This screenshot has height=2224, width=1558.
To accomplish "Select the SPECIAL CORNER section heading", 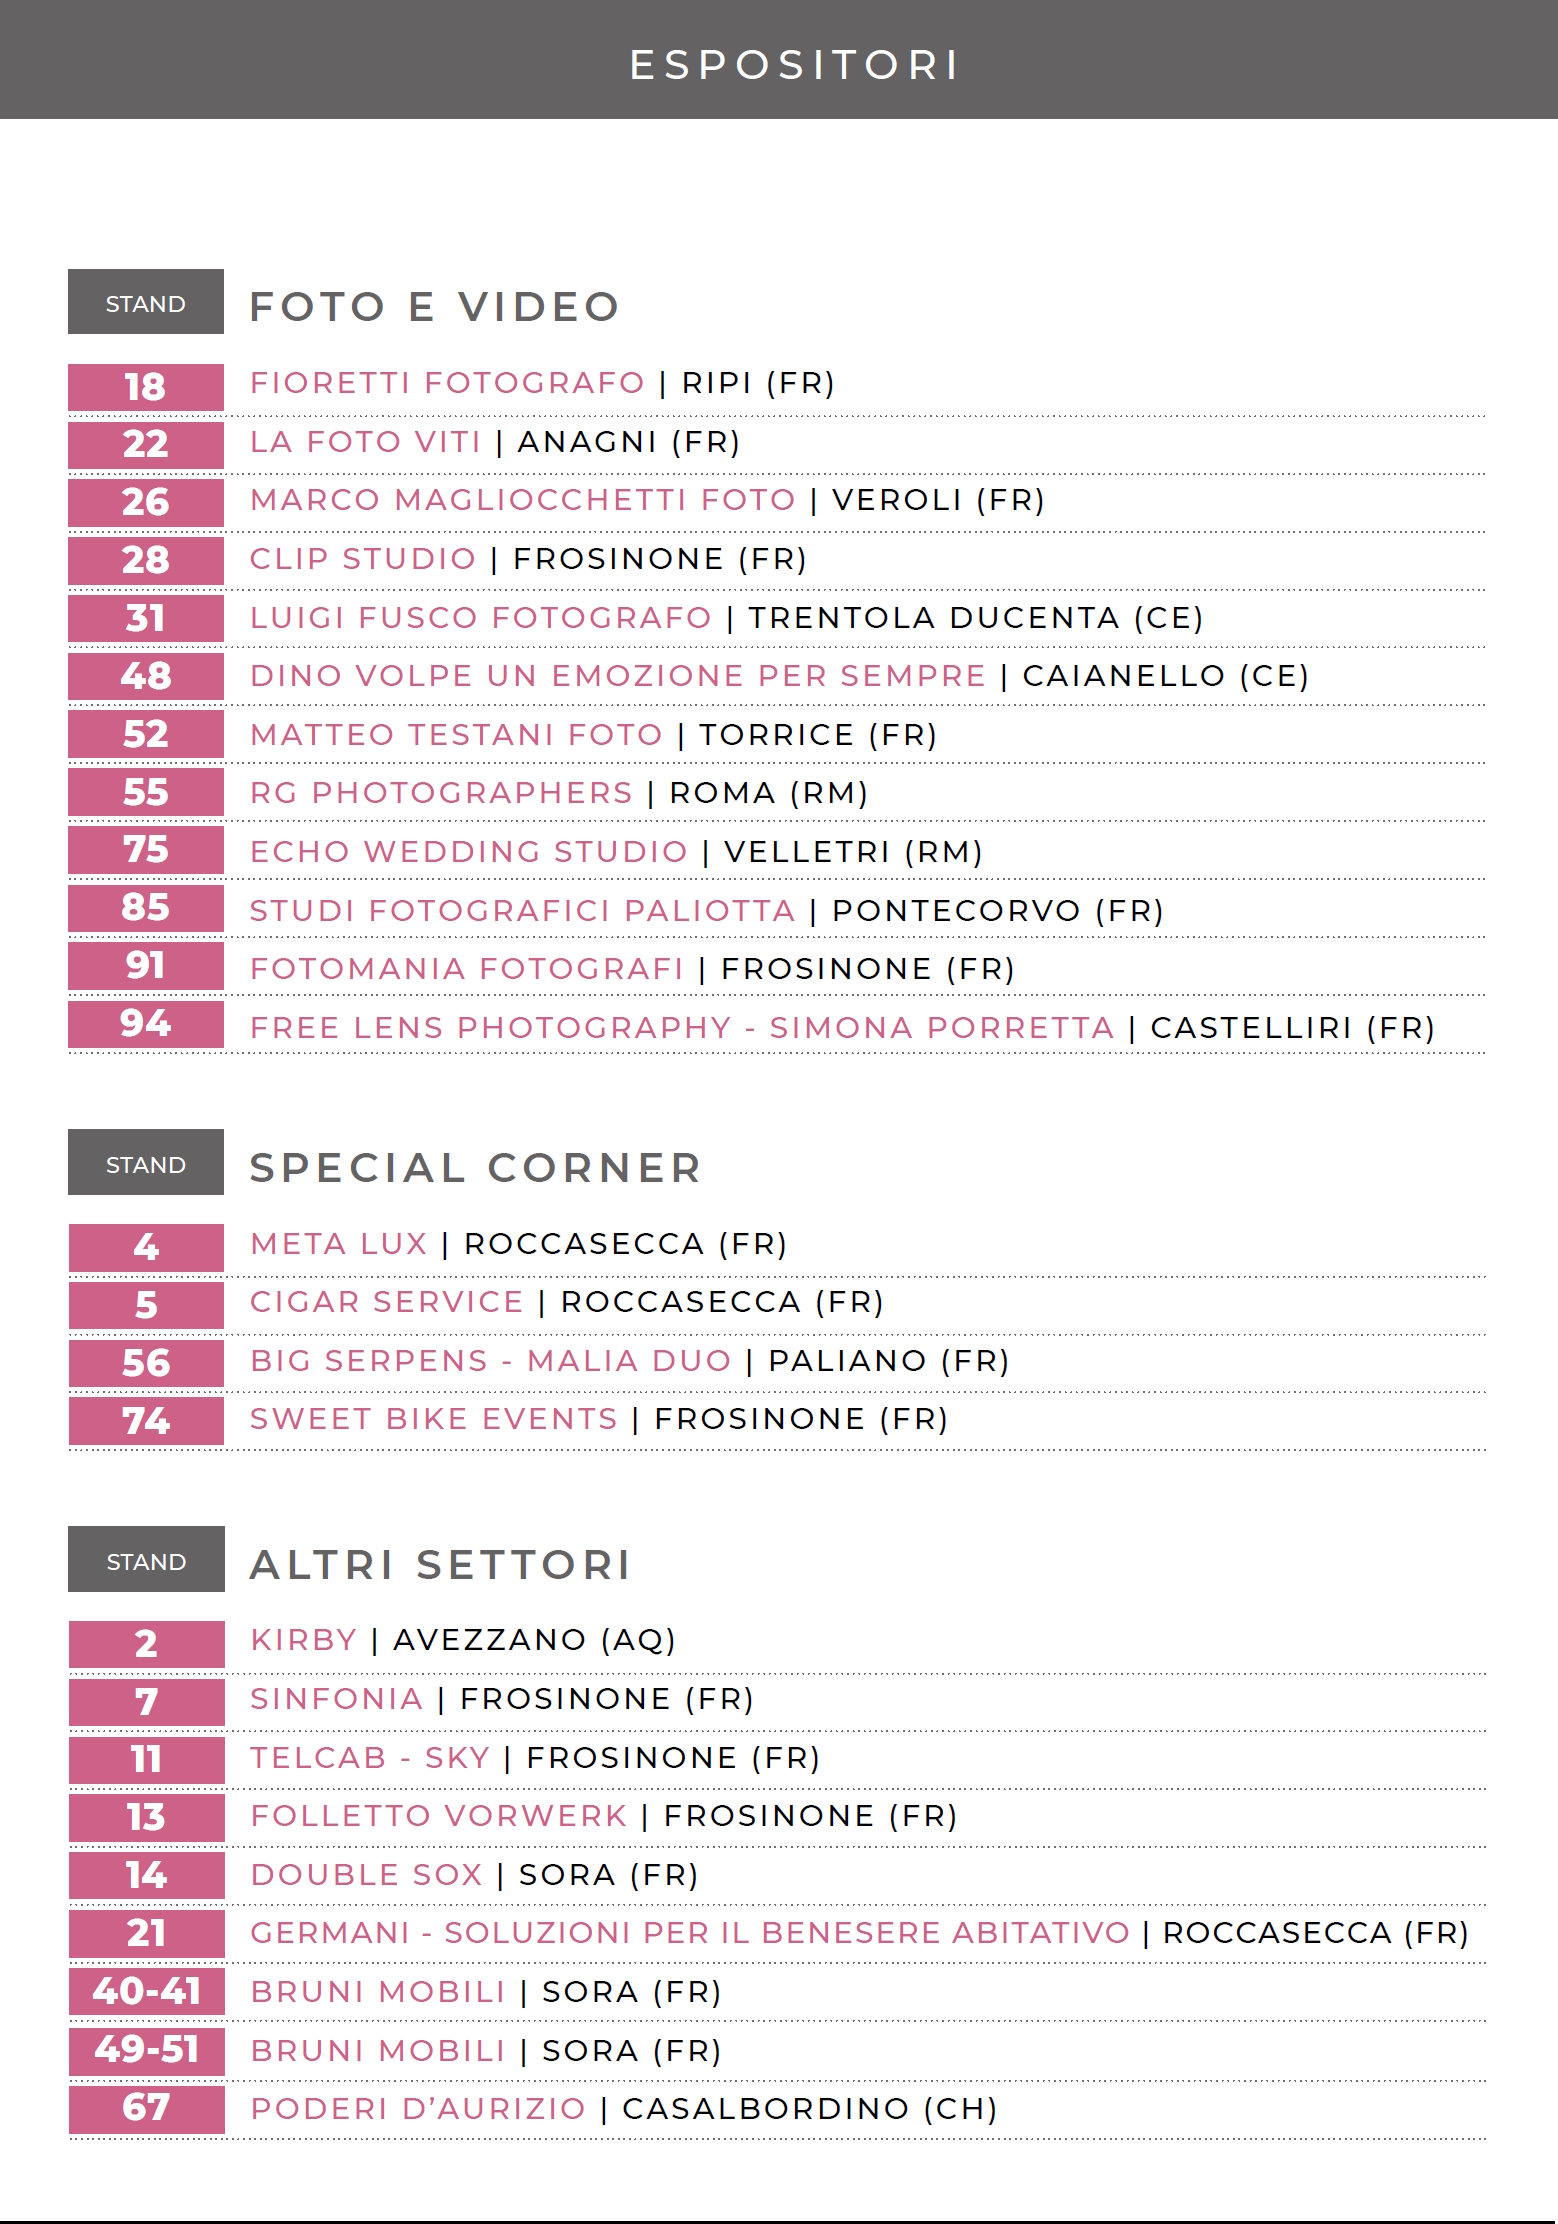I will tap(476, 1168).
